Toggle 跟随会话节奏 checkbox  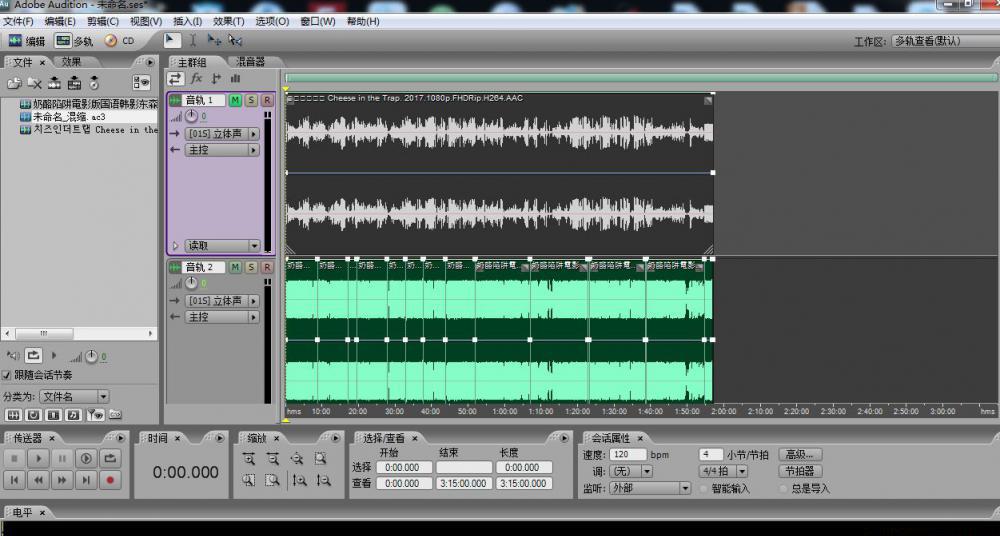6,375
